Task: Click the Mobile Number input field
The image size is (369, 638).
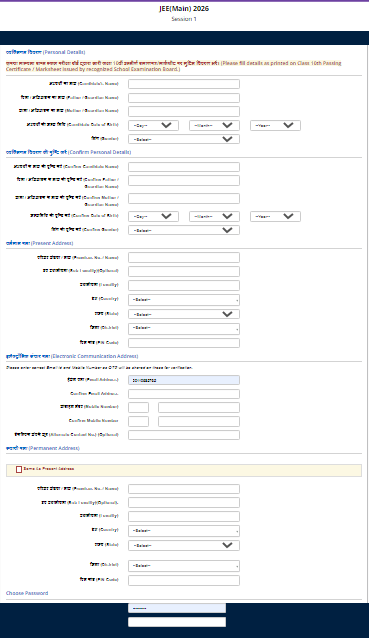Action: 199,407
